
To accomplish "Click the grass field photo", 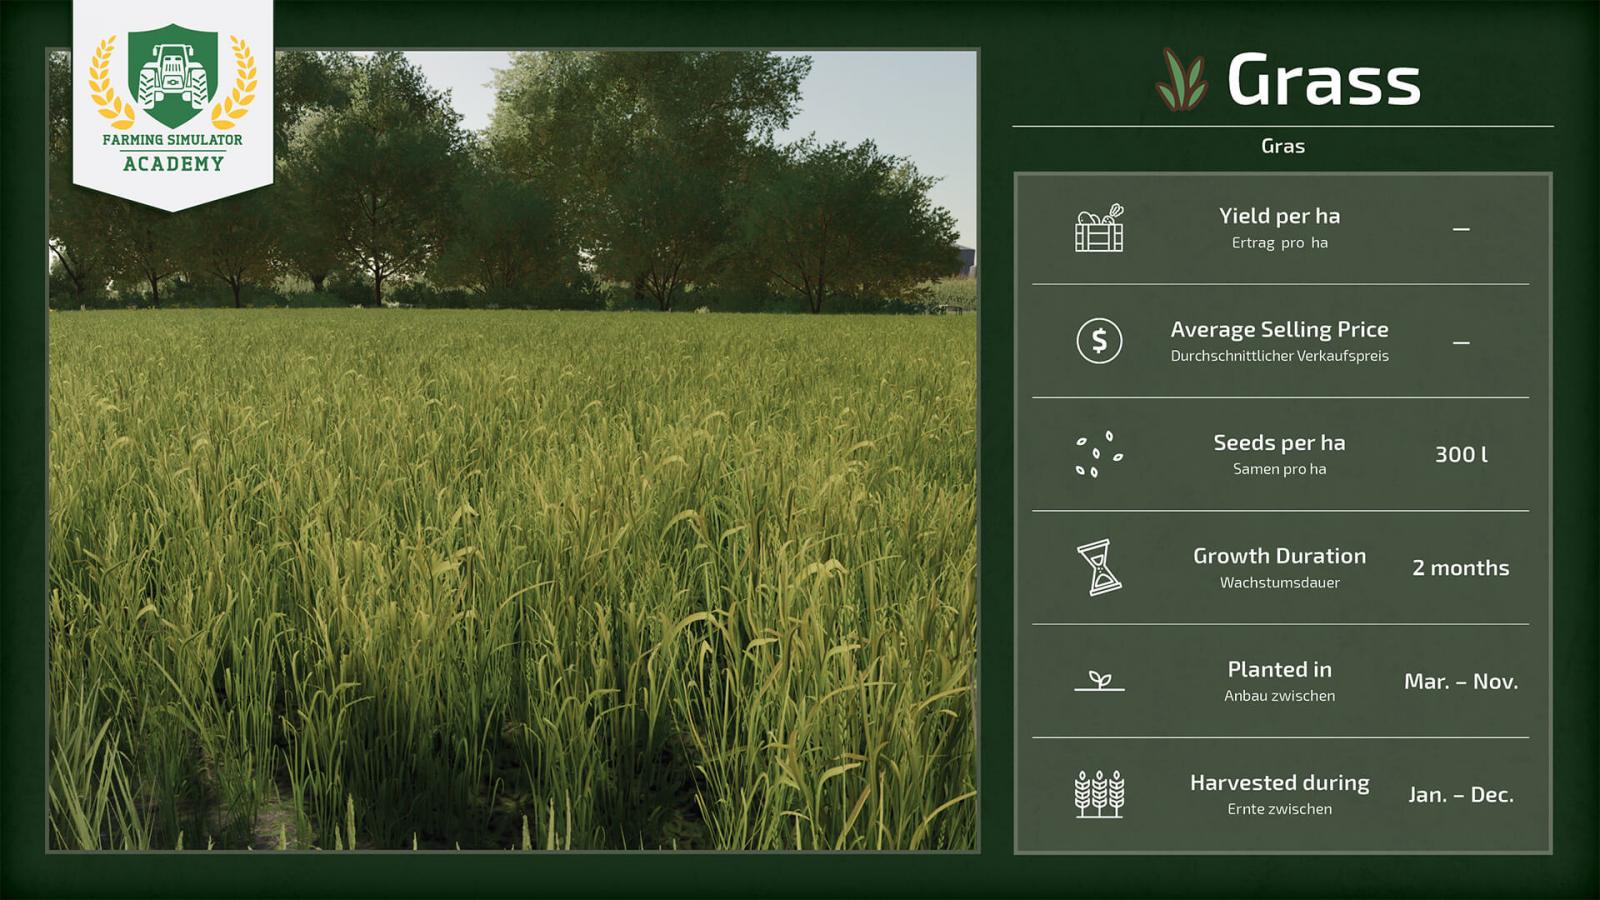I will (x=512, y=500).
